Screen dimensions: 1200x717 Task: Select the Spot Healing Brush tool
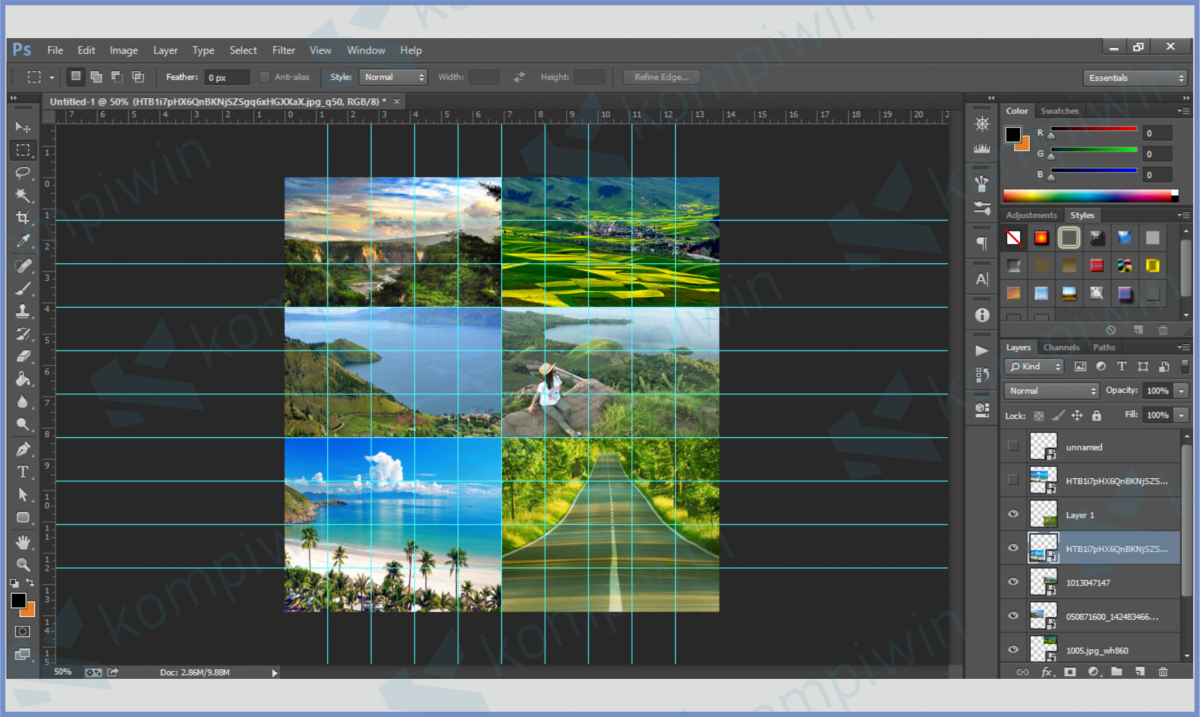pos(23,266)
